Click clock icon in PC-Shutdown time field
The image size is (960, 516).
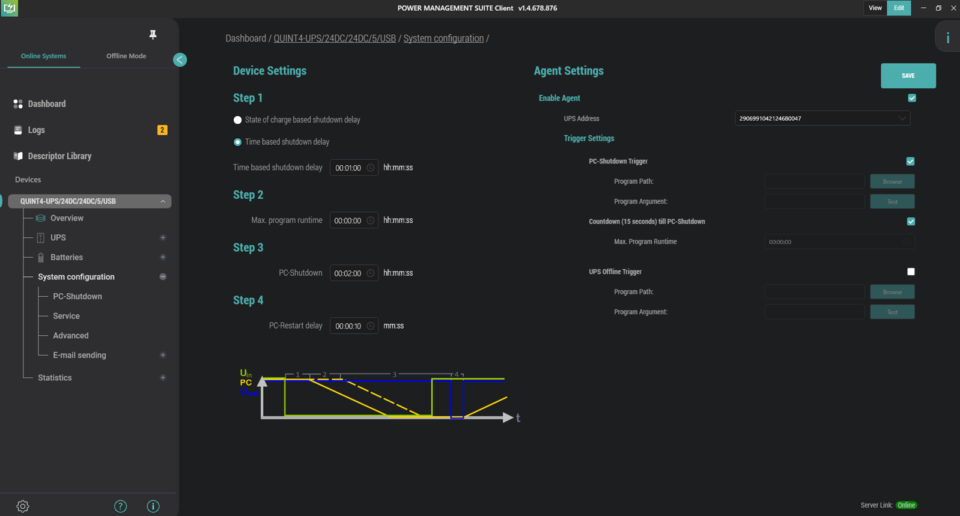[x=370, y=273]
